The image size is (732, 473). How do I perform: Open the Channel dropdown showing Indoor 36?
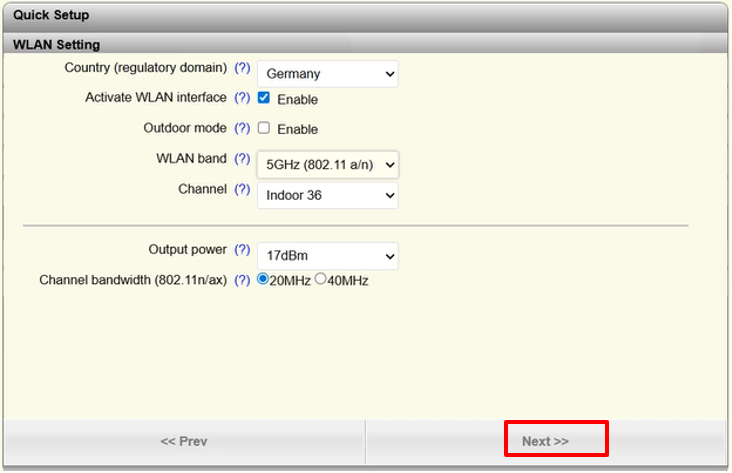click(x=327, y=195)
